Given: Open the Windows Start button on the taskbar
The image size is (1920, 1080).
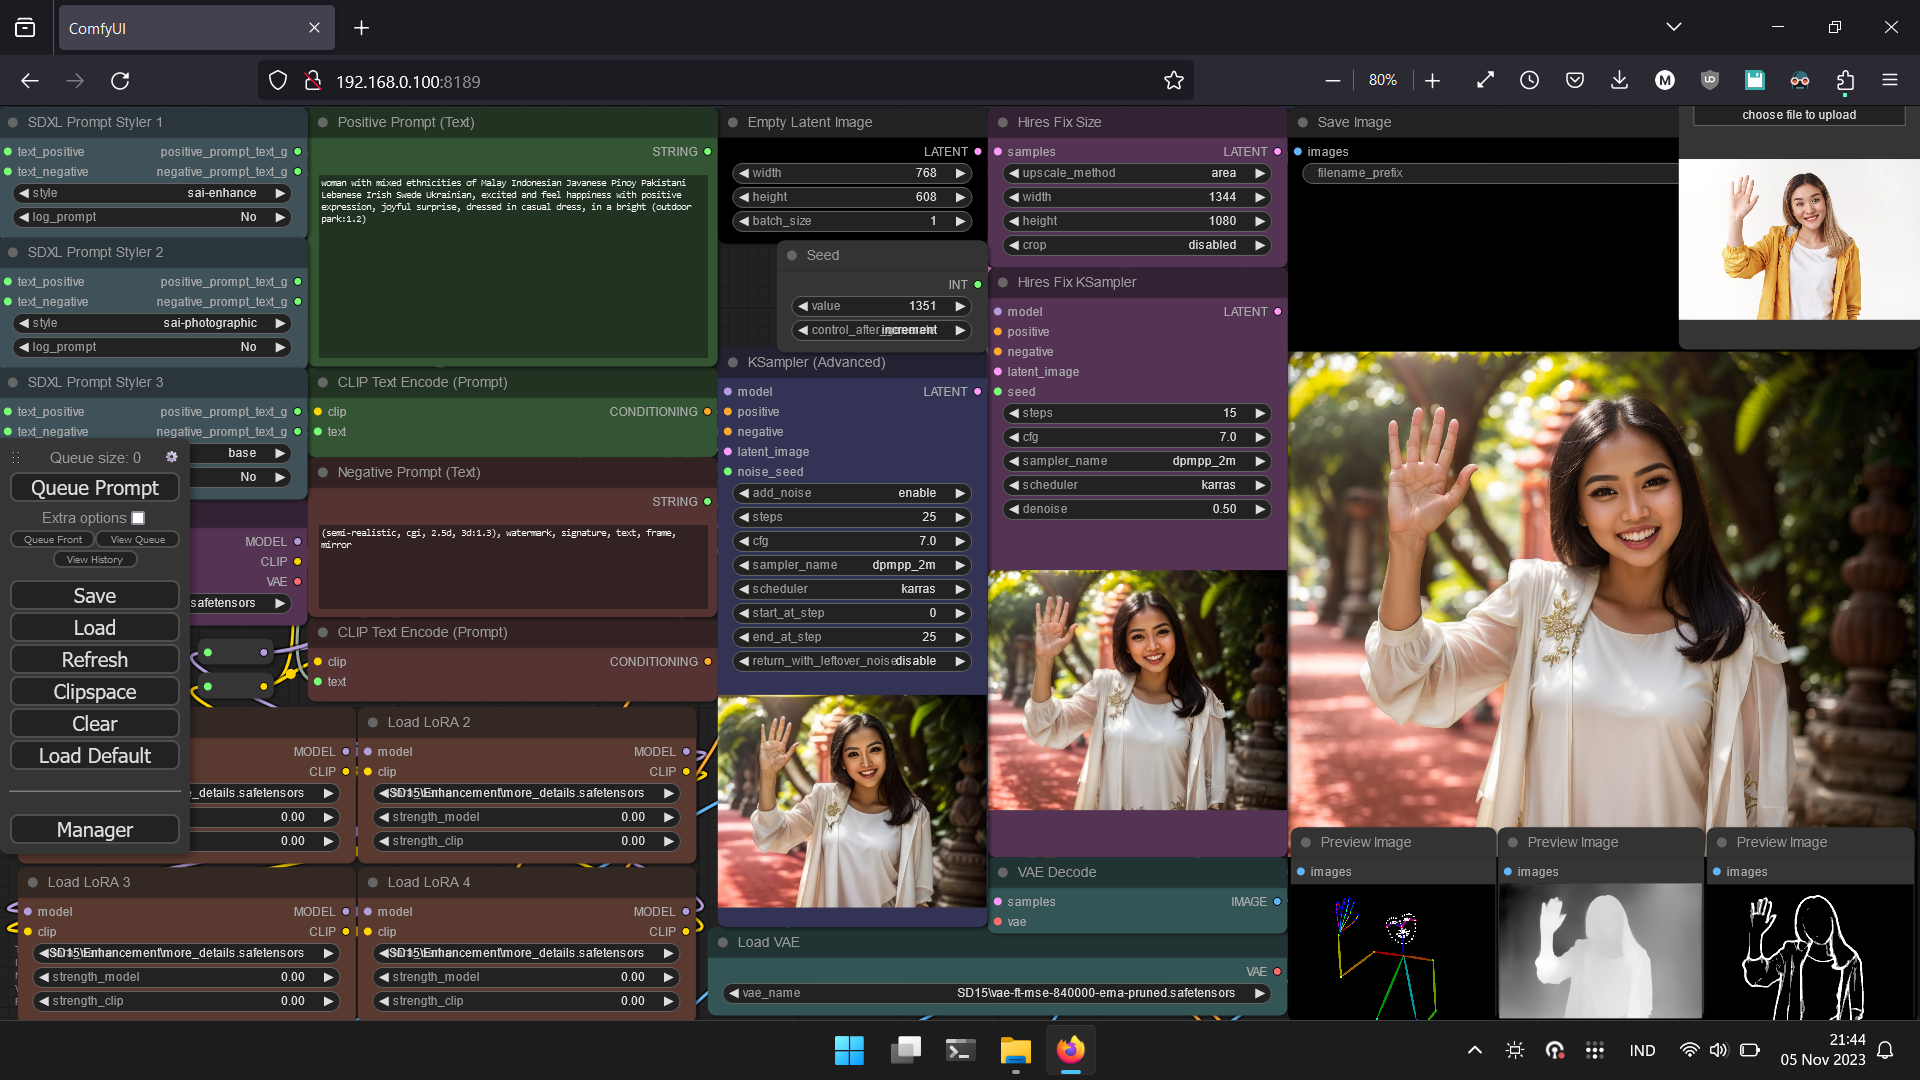Looking at the screenshot, I should (x=849, y=1050).
